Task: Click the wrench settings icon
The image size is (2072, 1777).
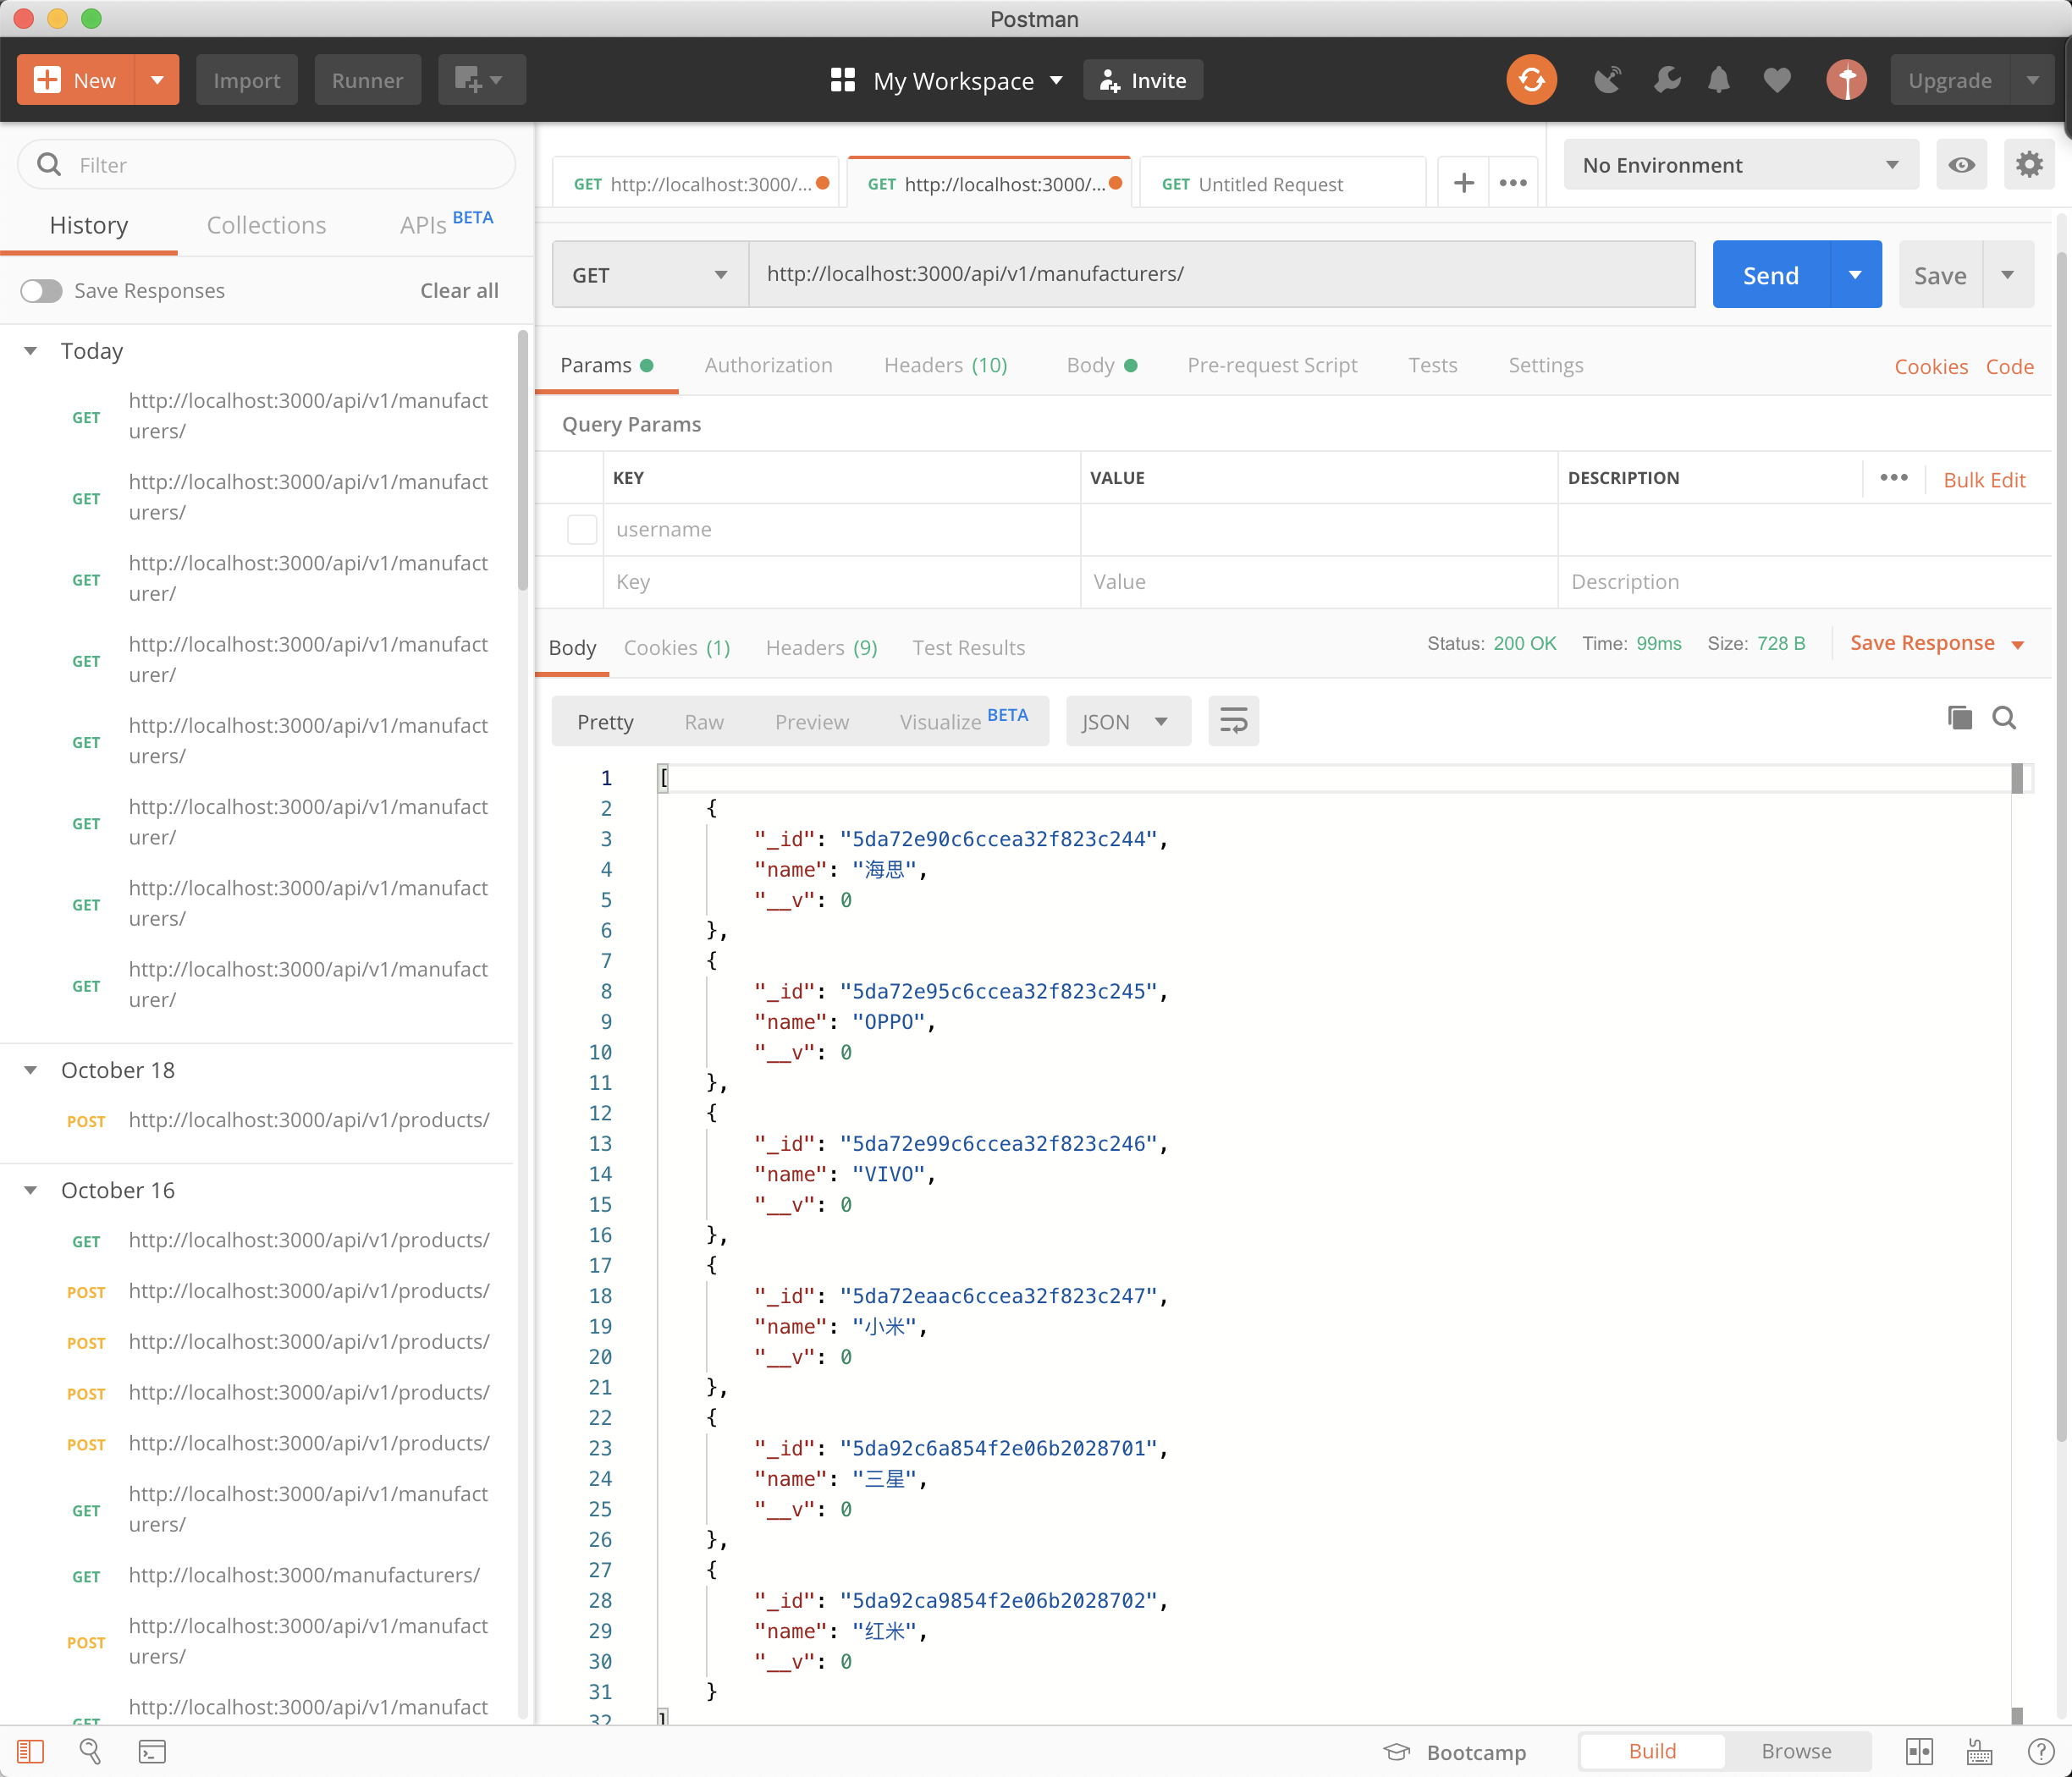Action: click(1666, 80)
